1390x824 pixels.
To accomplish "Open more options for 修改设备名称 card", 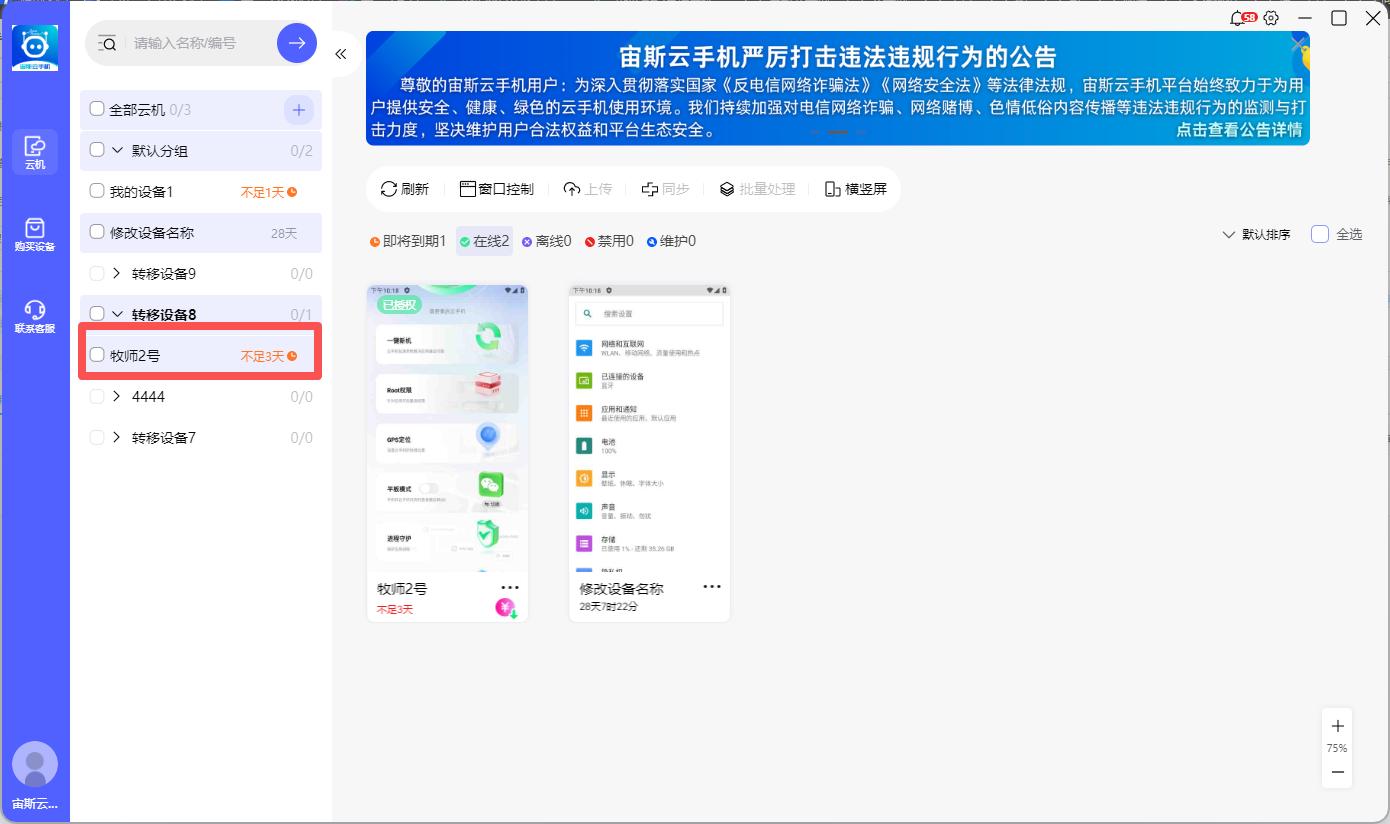I will pos(712,587).
